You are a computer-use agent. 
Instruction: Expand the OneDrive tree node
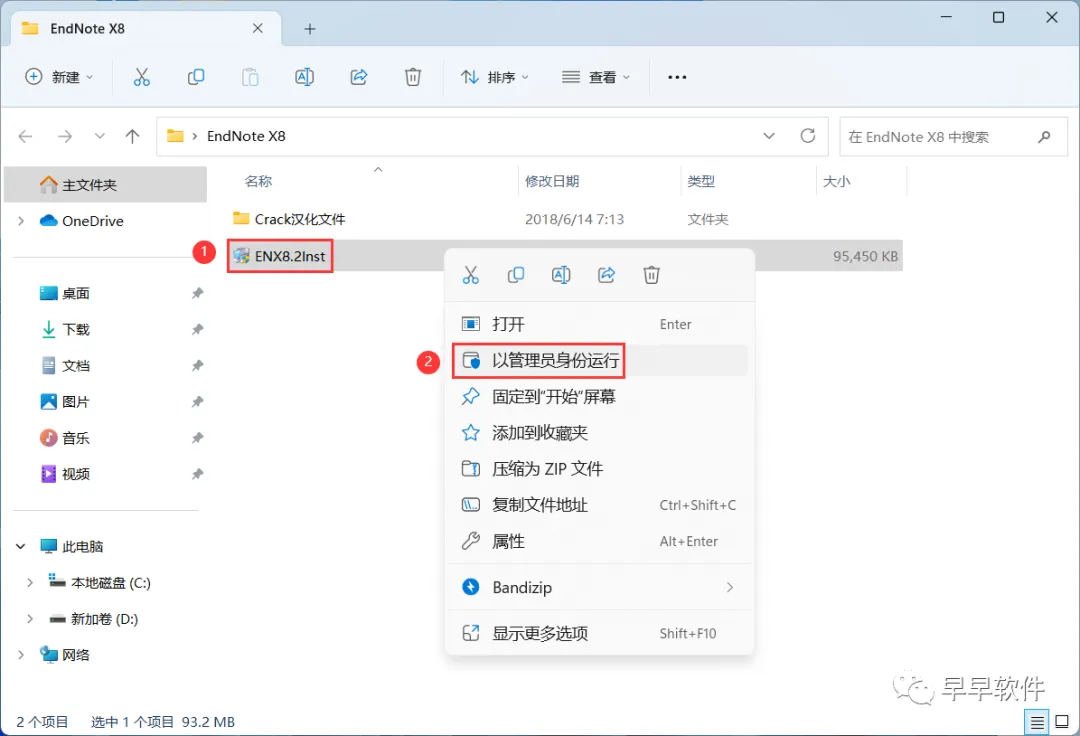(21, 221)
